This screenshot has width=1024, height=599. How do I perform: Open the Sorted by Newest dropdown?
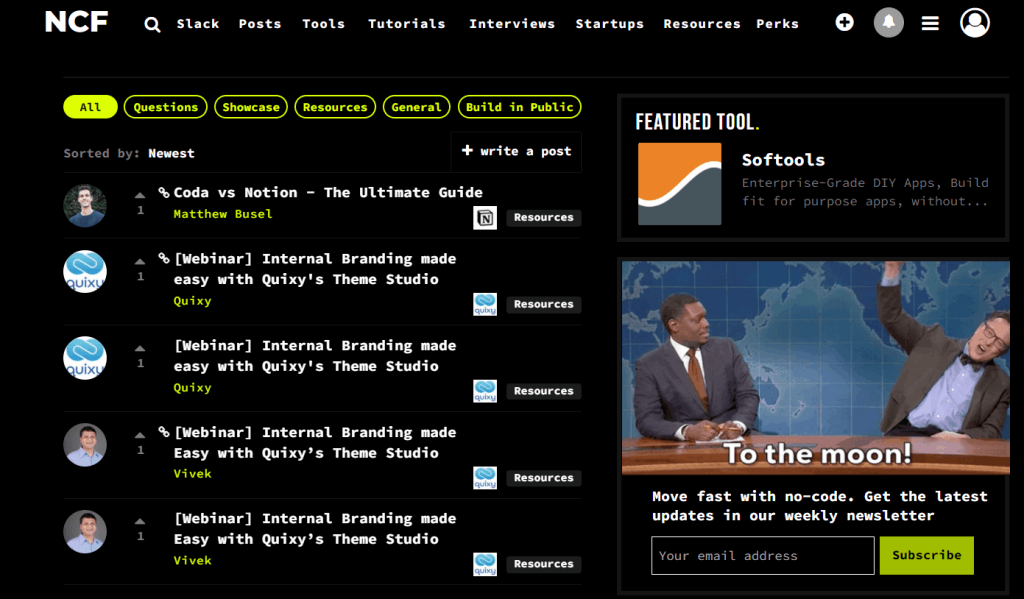tap(171, 154)
